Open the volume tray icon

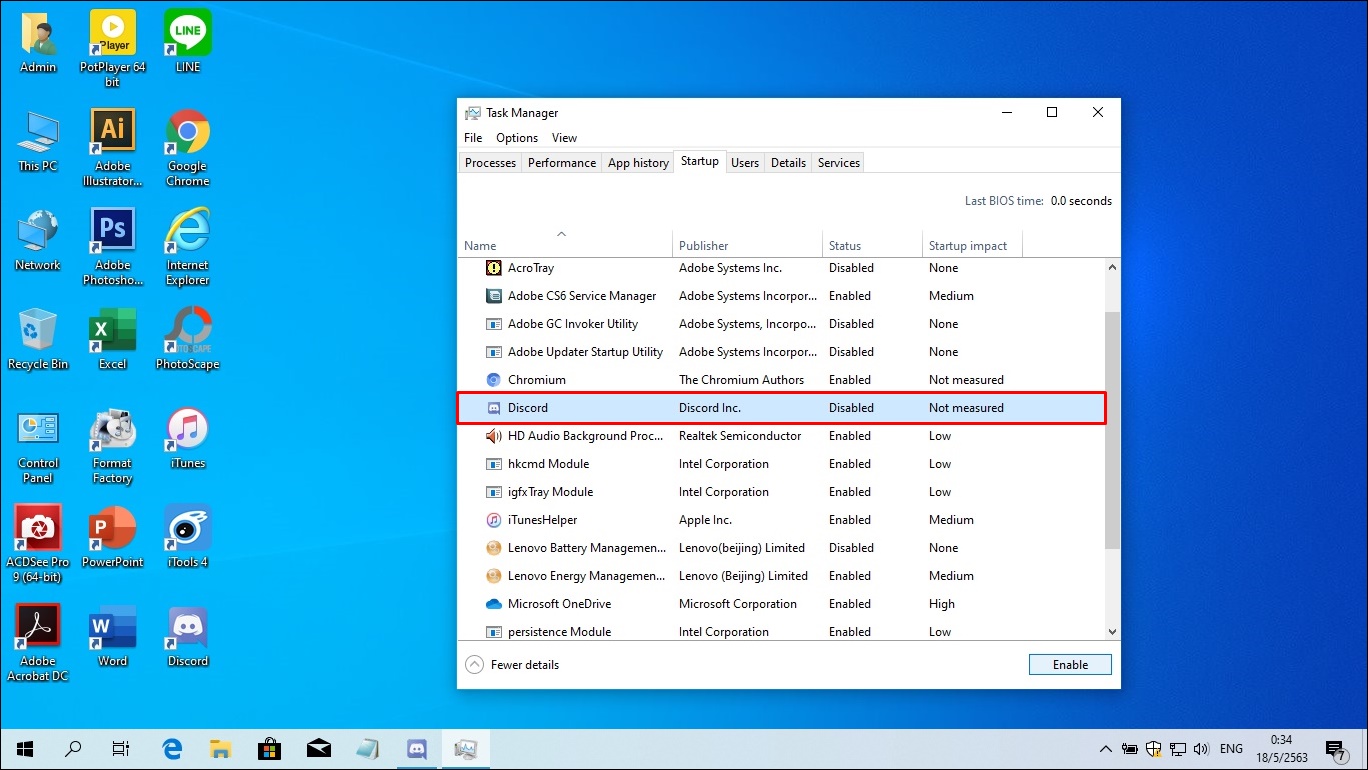1201,749
